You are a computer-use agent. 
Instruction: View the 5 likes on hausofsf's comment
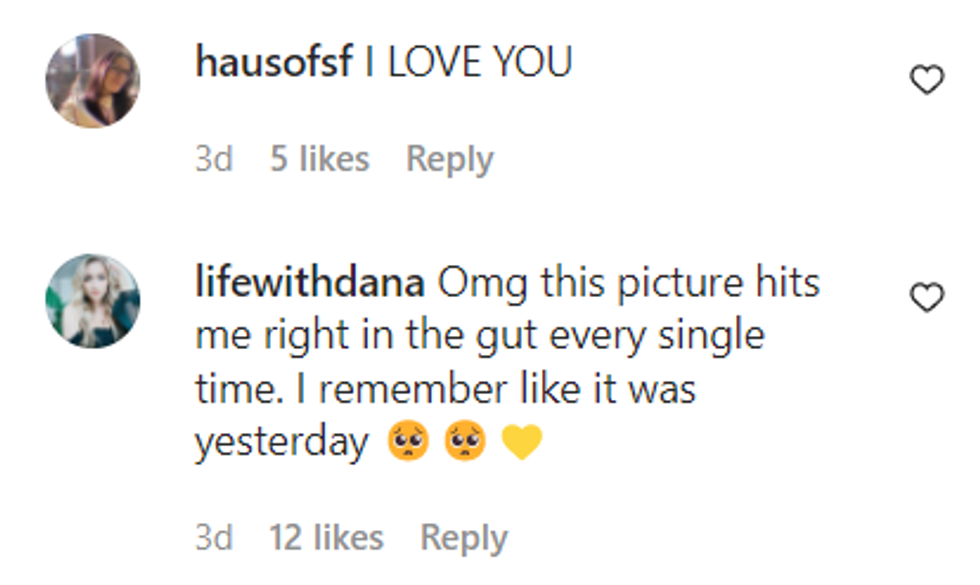coord(319,159)
